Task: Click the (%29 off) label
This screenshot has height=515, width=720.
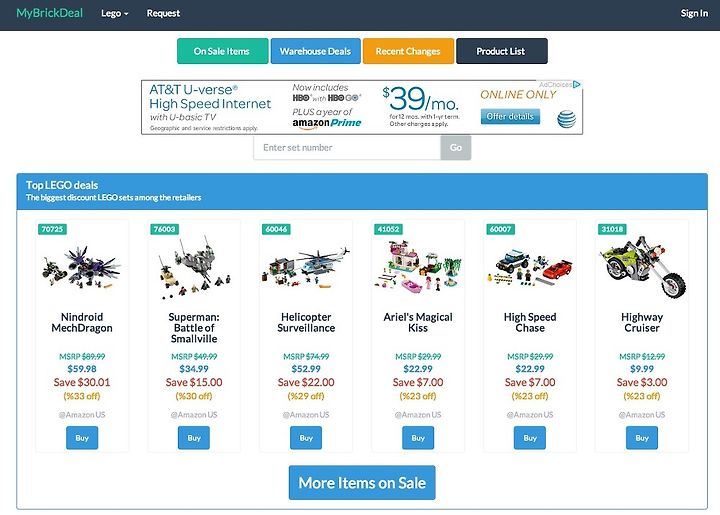Action: coord(306,396)
